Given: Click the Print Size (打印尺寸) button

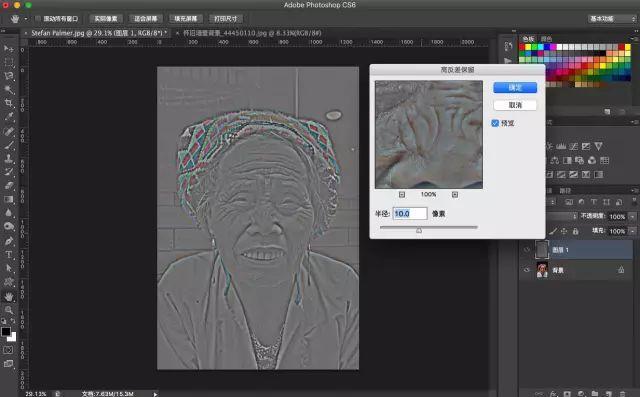Looking at the screenshot, I should pyautogui.click(x=225, y=19).
